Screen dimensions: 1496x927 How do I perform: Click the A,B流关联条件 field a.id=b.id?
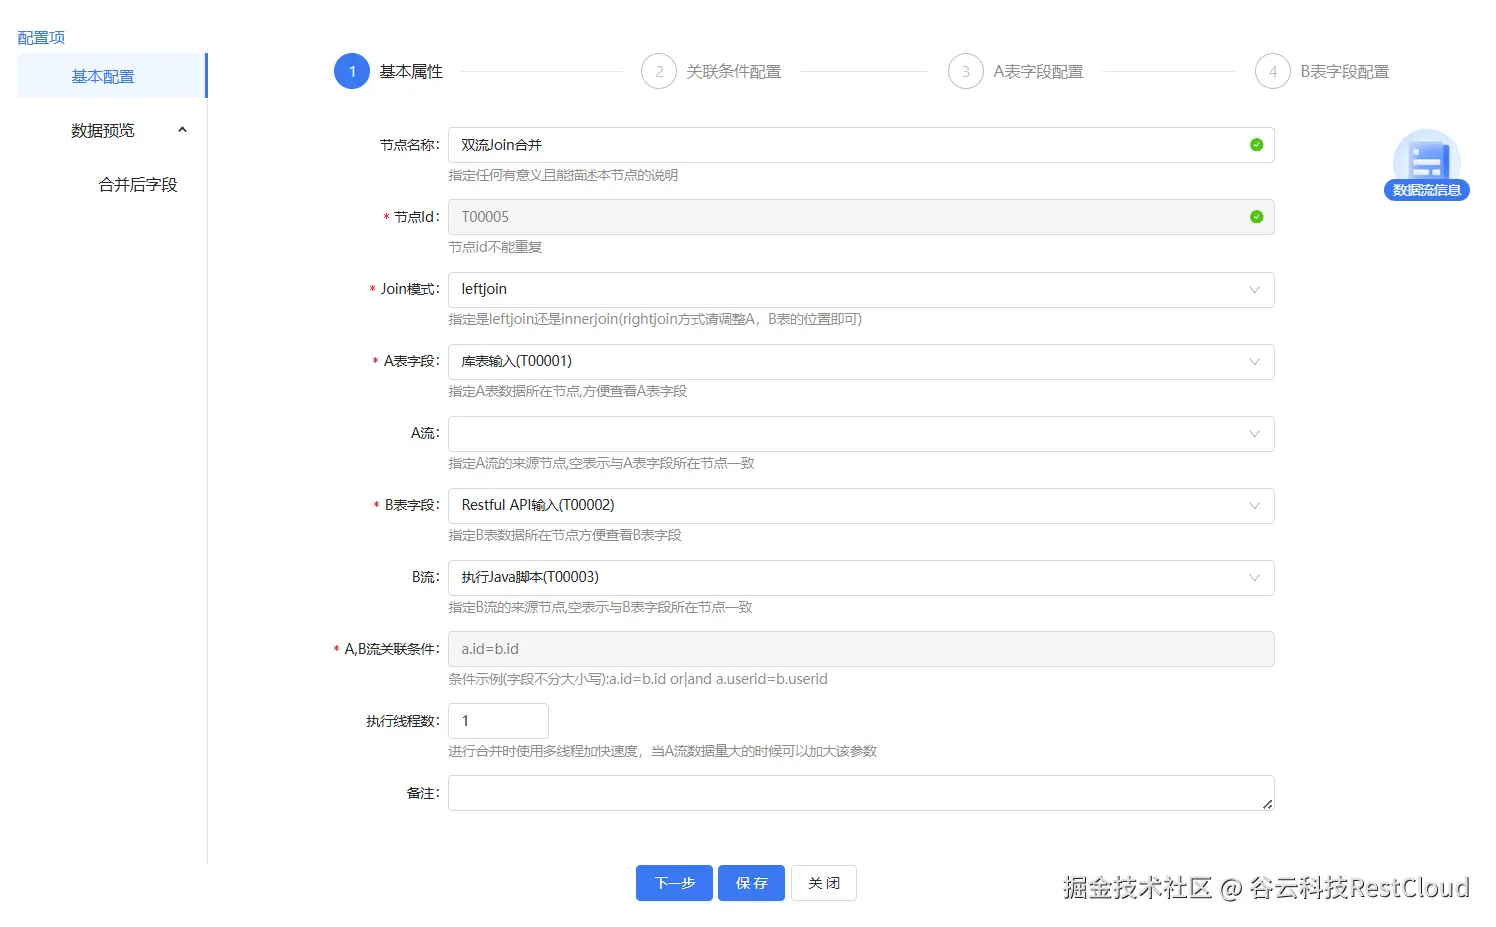pyautogui.click(x=861, y=649)
